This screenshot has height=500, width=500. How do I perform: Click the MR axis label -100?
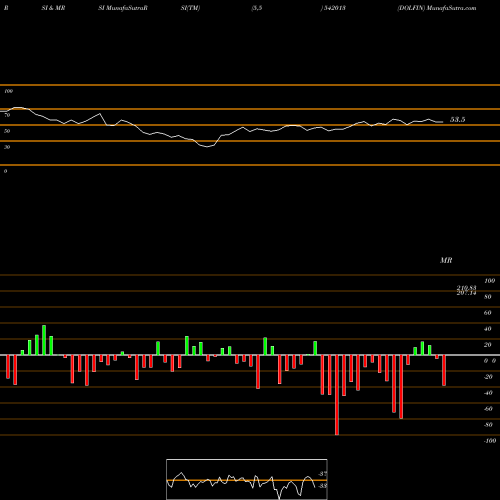[x=489, y=441]
